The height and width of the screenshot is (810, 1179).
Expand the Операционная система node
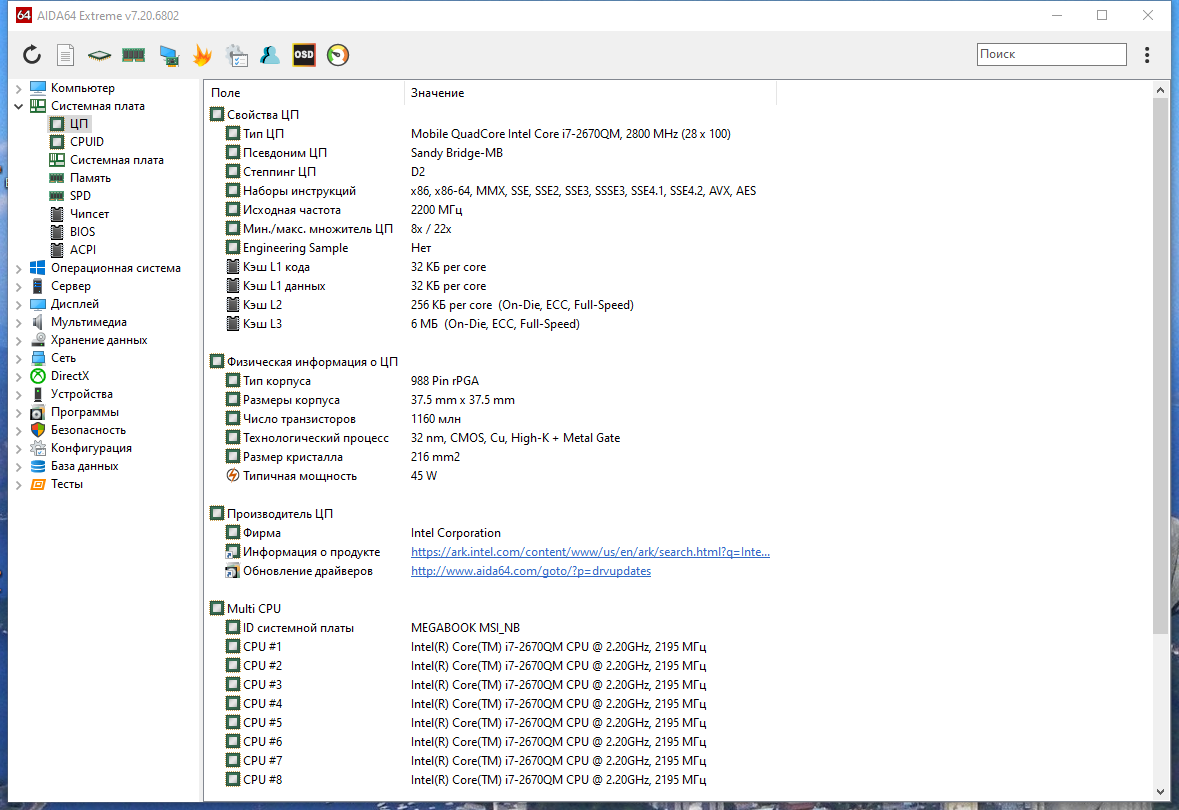click(18, 268)
